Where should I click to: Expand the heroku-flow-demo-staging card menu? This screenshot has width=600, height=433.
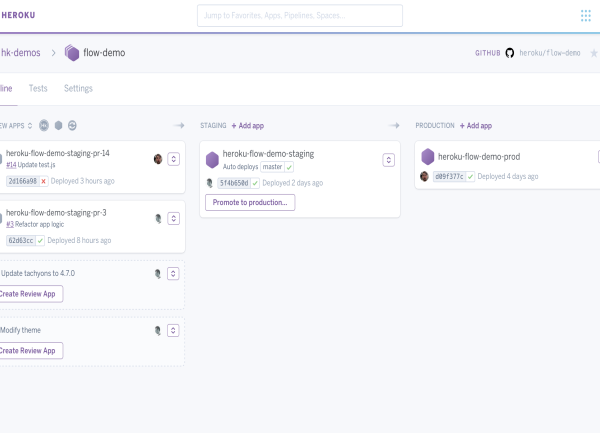388,160
